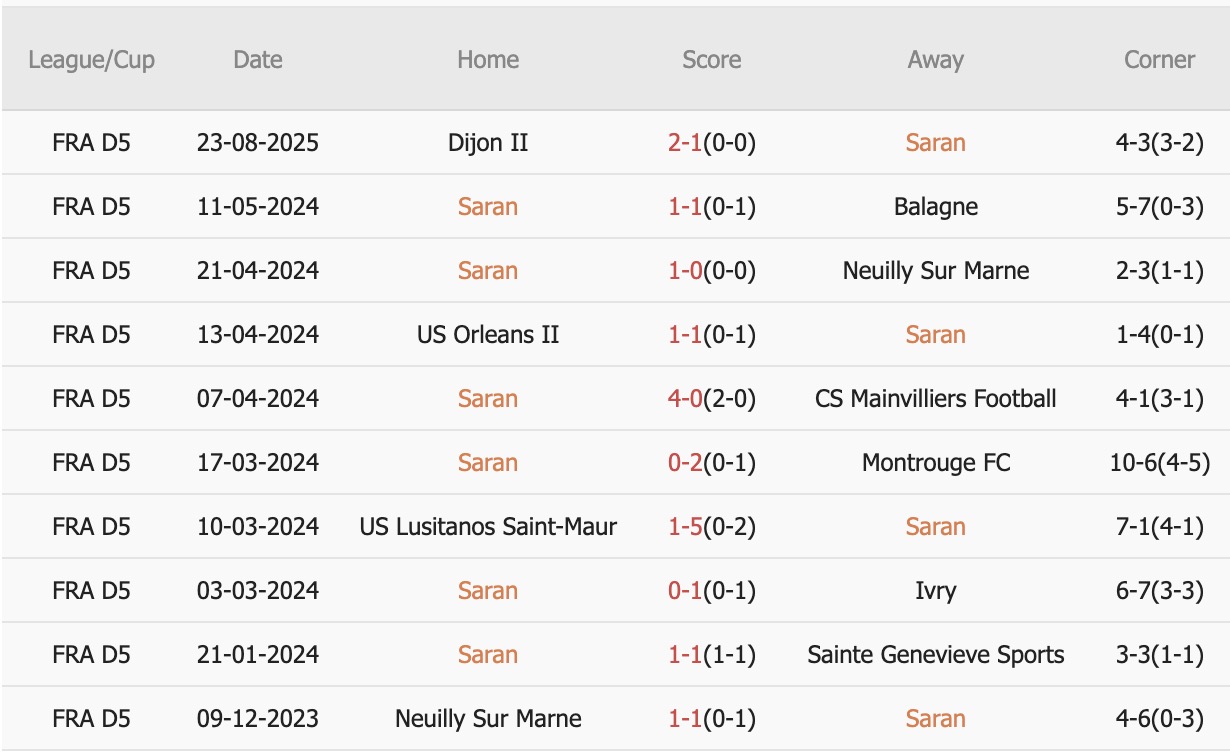1230x754 pixels.
Task: Open the 2-1 score for Dijon II match
Action: point(685,143)
